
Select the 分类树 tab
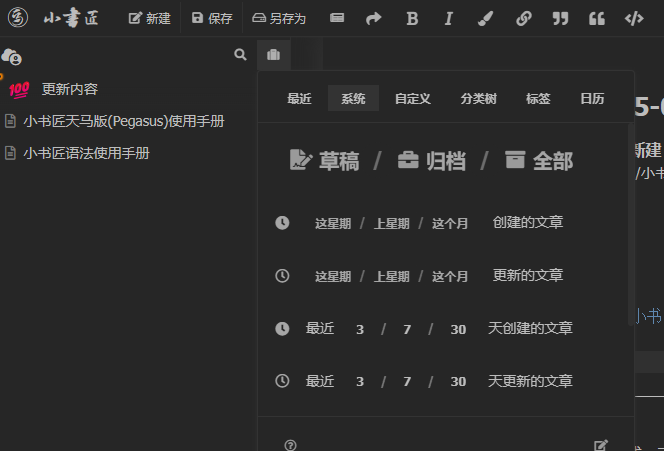pos(479,99)
